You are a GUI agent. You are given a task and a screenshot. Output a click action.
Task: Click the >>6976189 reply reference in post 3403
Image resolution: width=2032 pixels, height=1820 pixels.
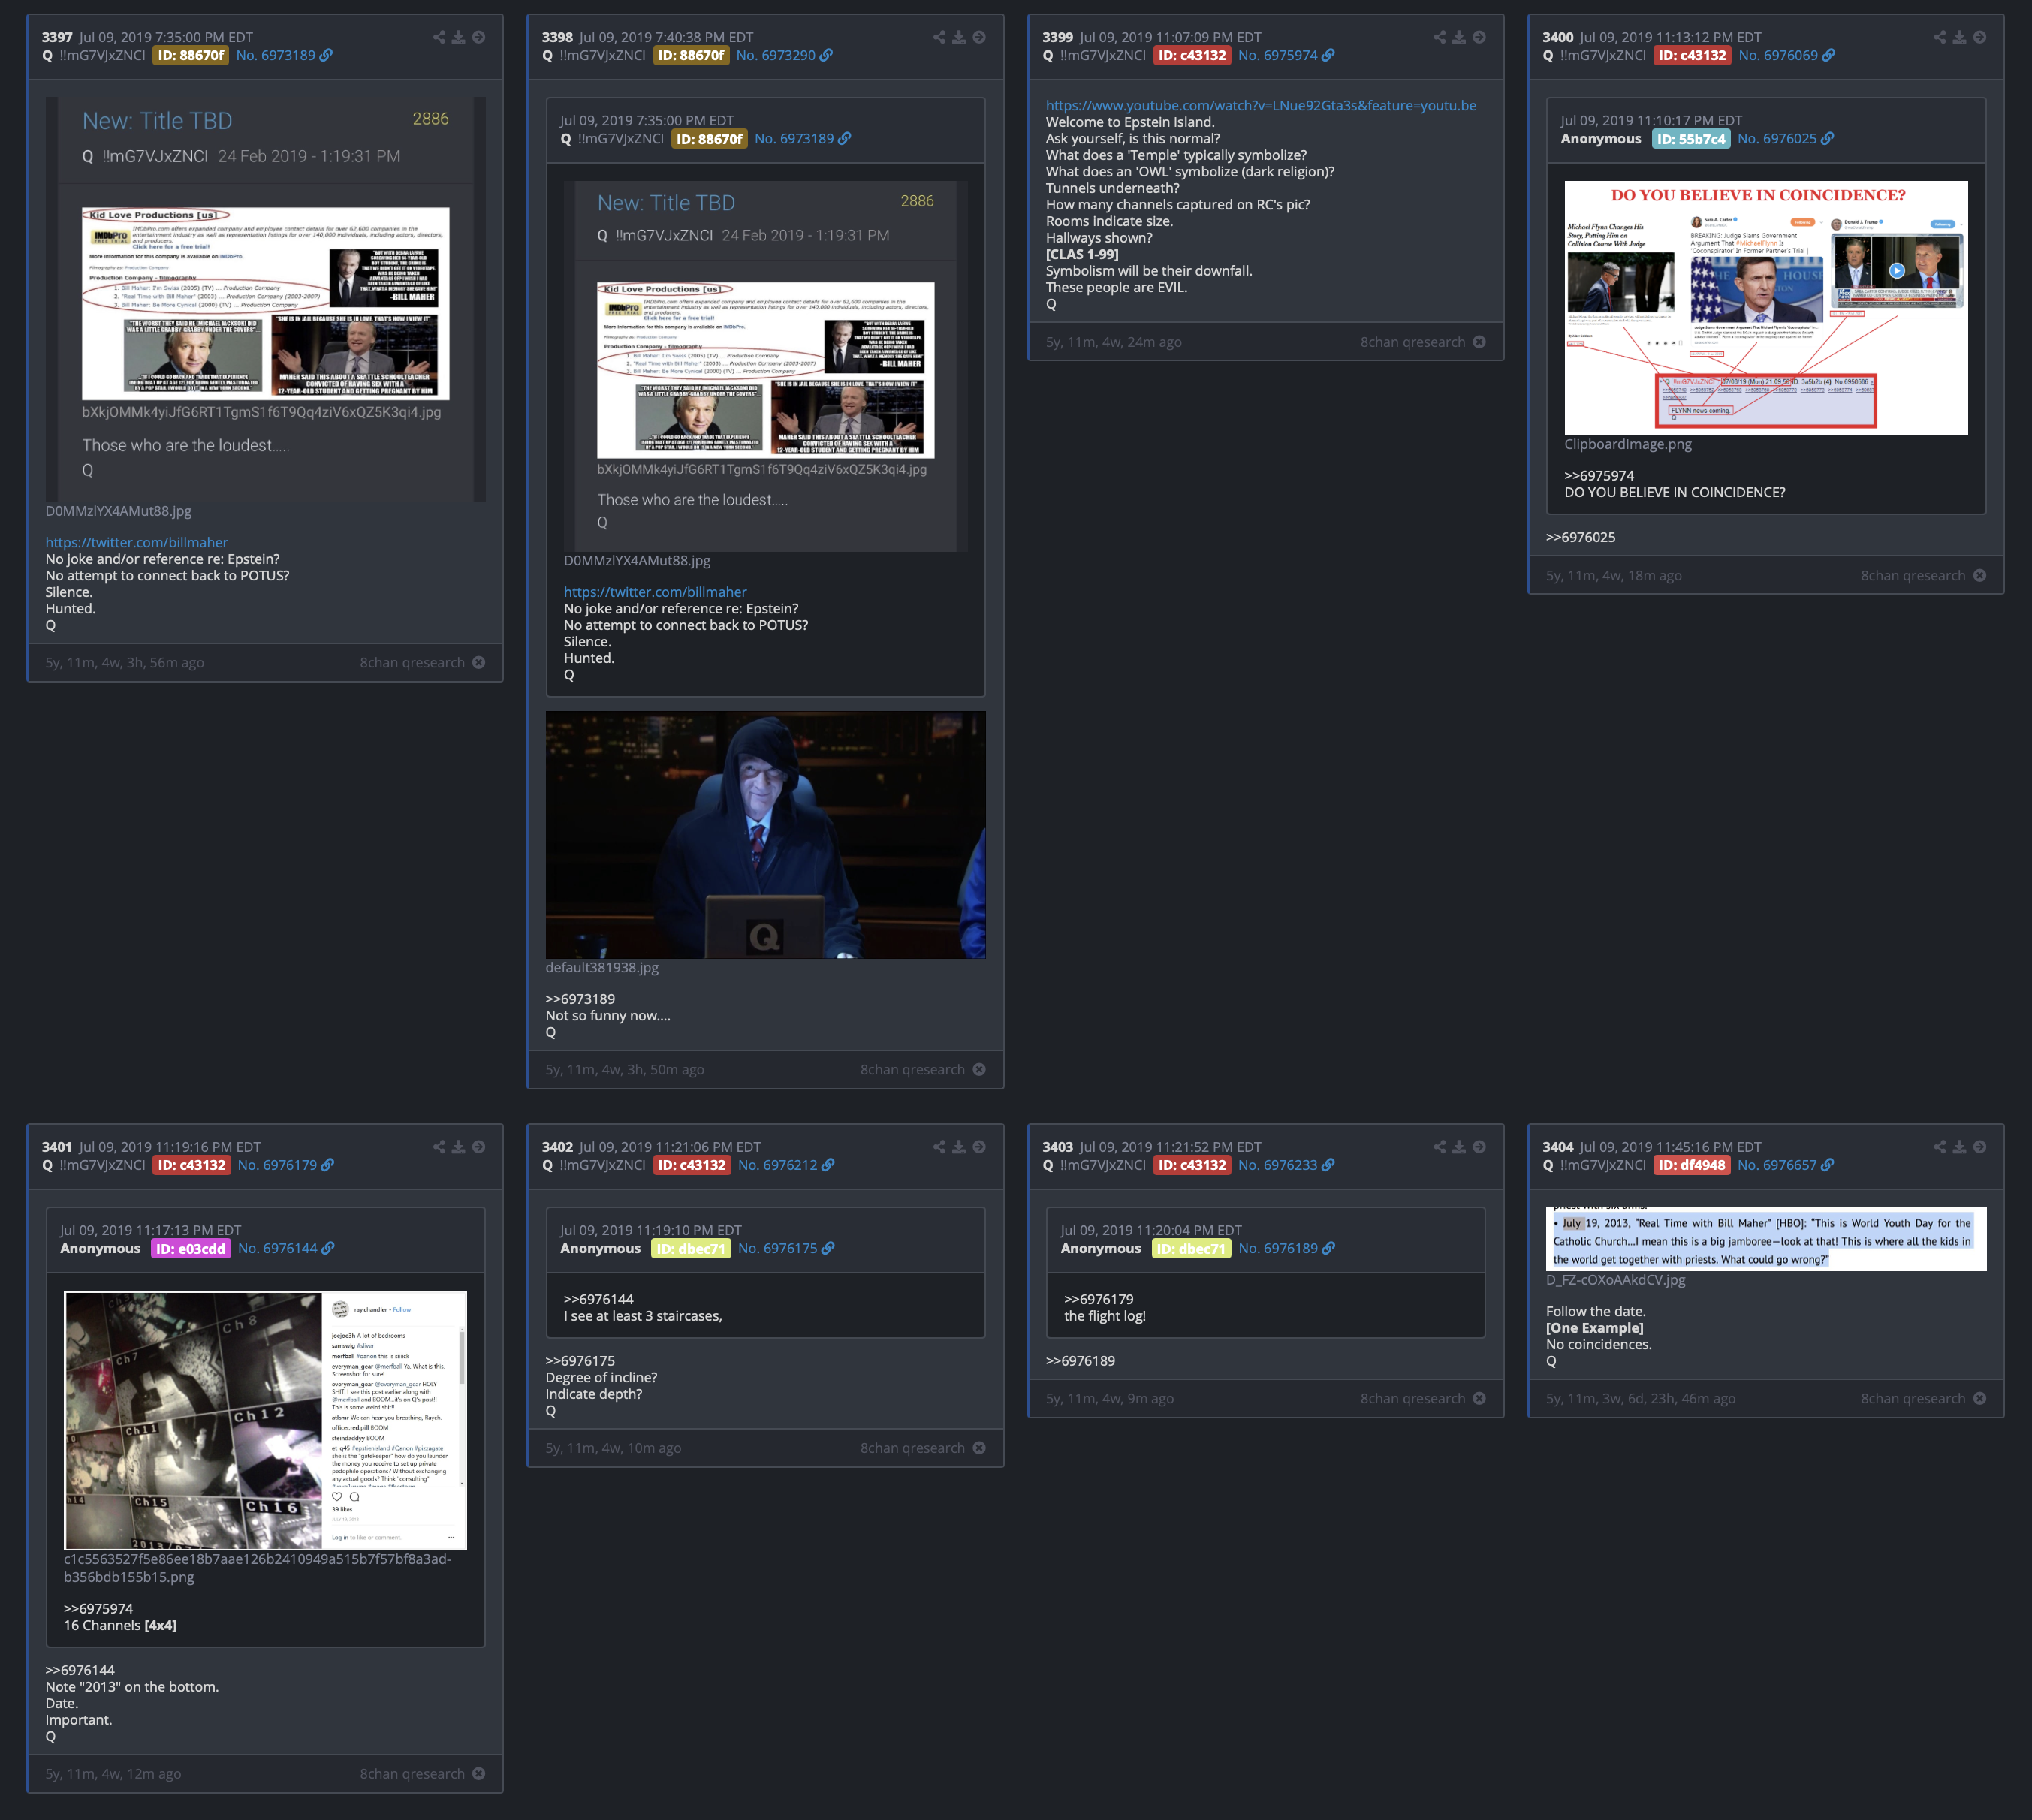(x=1080, y=1361)
